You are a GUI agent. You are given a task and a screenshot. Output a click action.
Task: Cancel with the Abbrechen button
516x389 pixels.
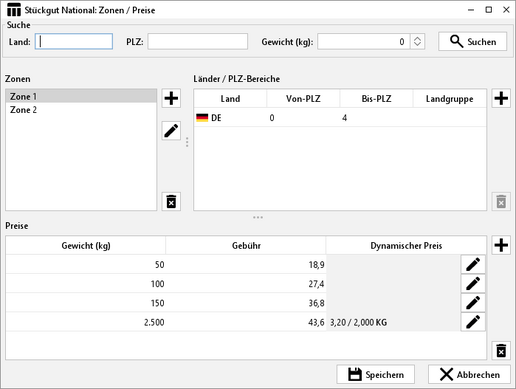coord(469,374)
